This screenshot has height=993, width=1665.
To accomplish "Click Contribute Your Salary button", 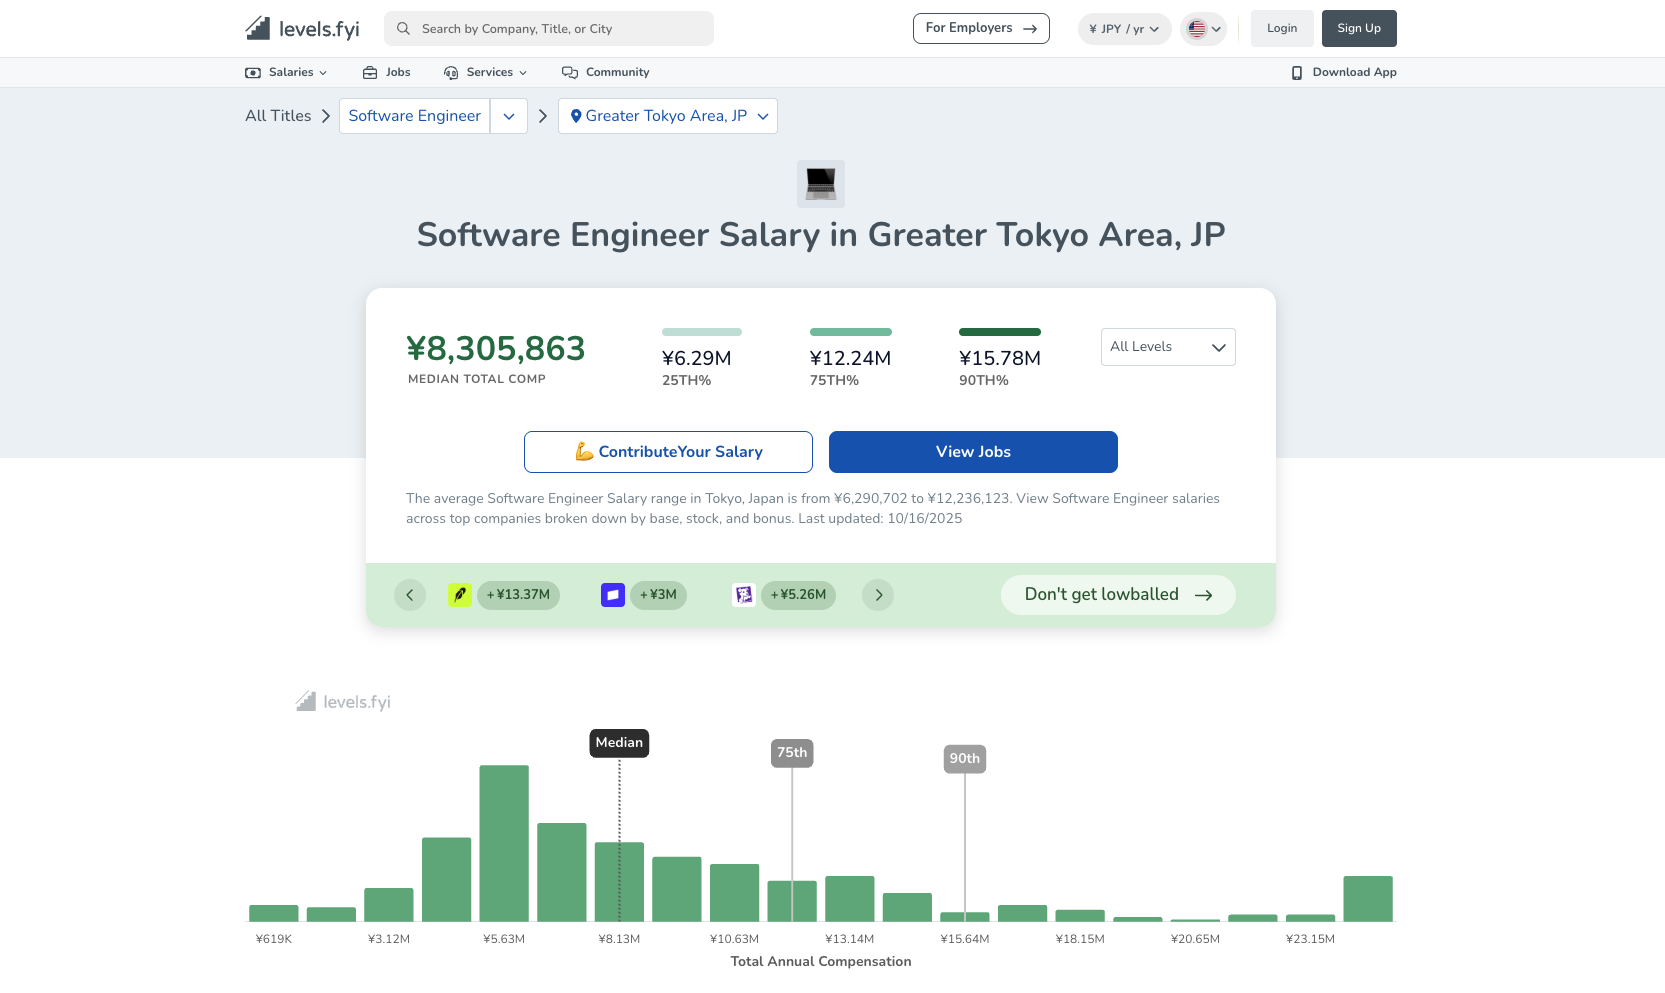I will click(668, 452).
